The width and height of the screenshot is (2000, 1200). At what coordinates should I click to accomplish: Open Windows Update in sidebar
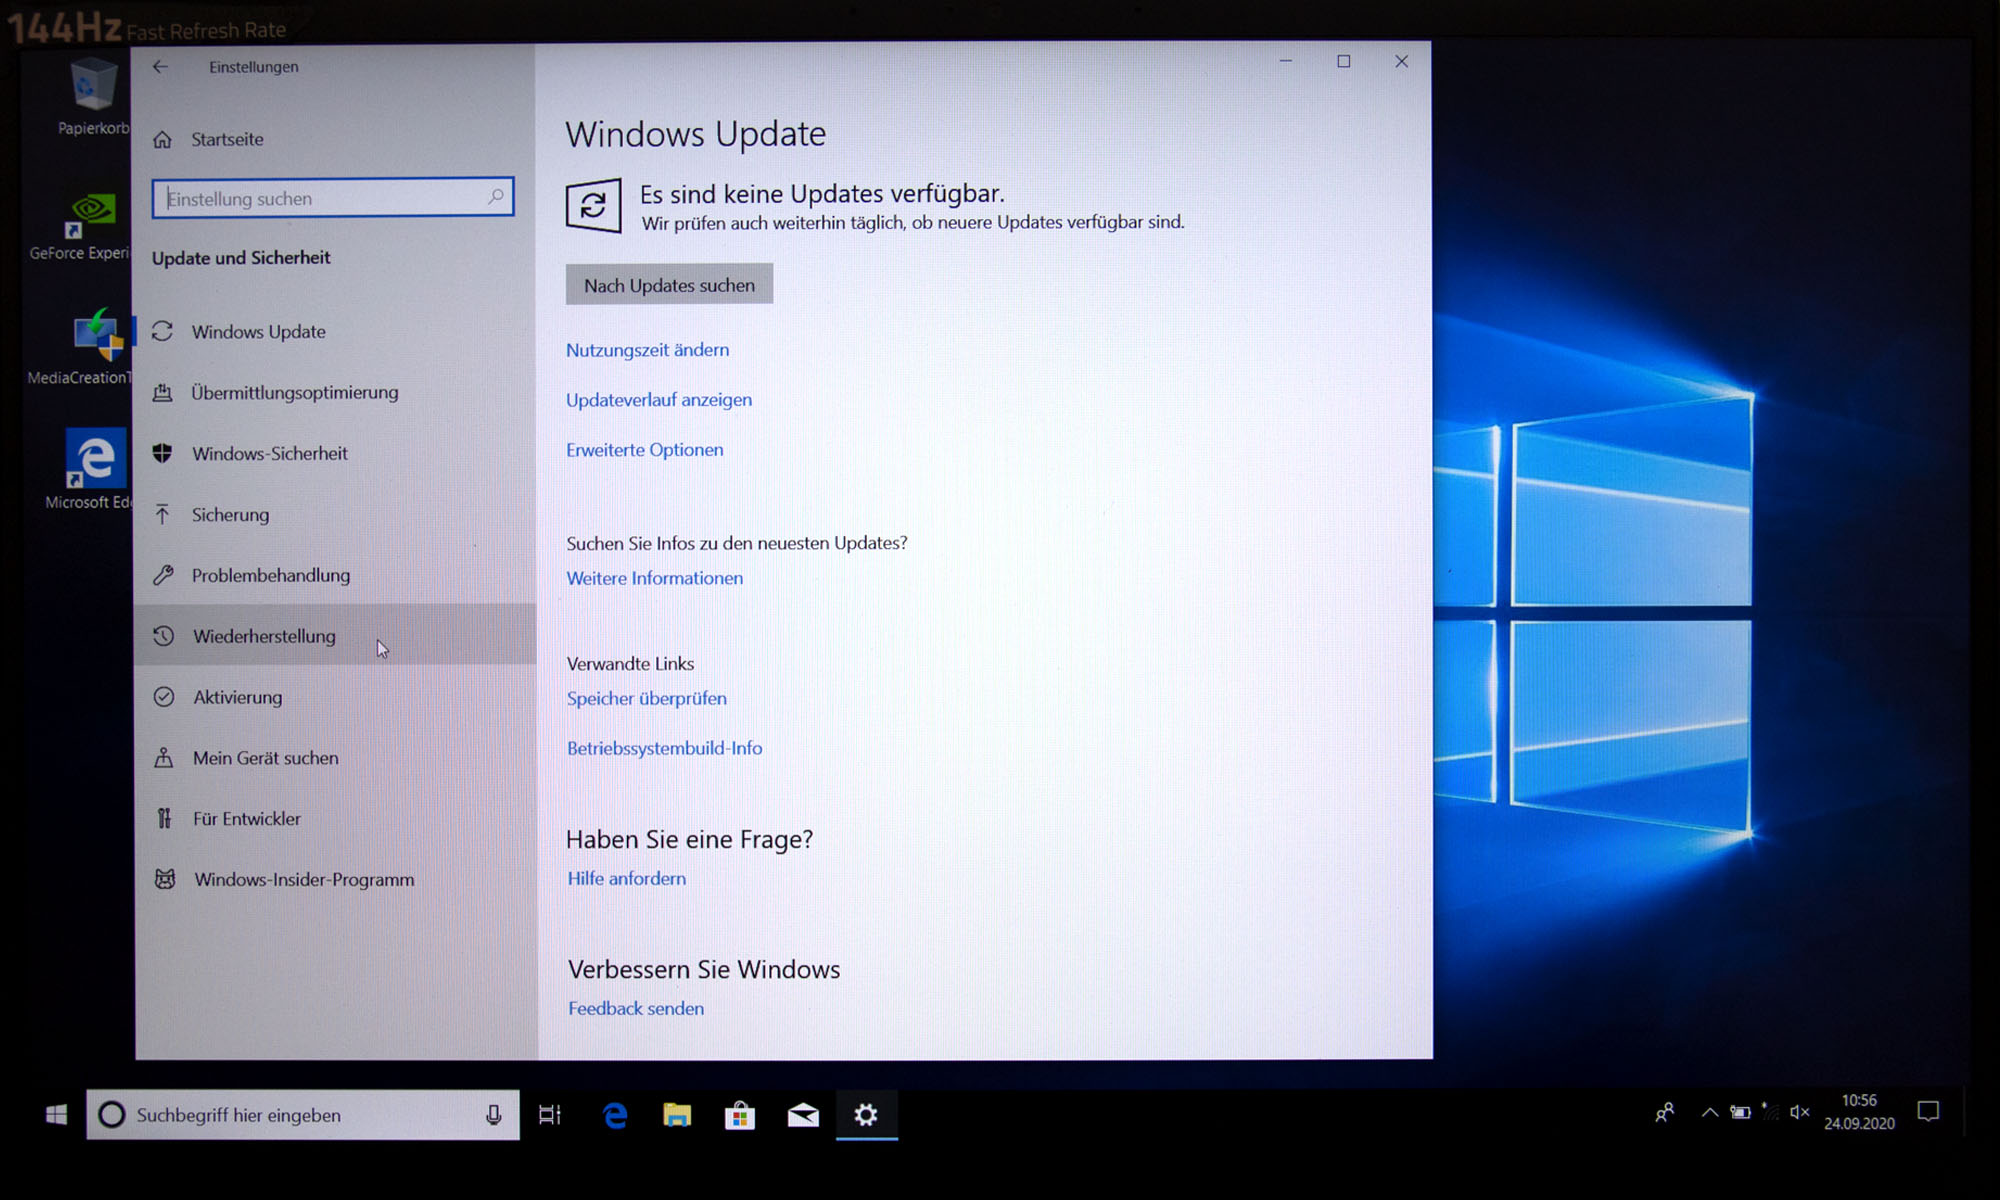[x=335, y=331]
